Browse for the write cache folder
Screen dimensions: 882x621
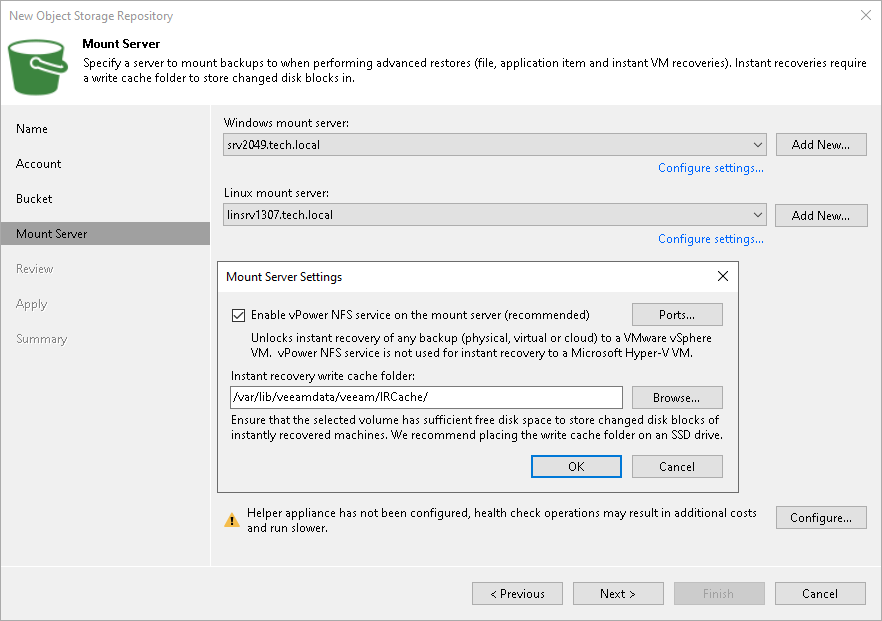[677, 398]
